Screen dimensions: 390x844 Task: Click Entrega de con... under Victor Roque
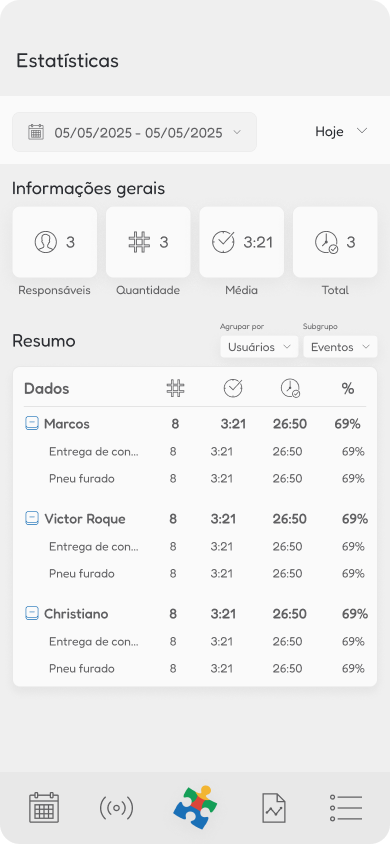tap(94, 546)
